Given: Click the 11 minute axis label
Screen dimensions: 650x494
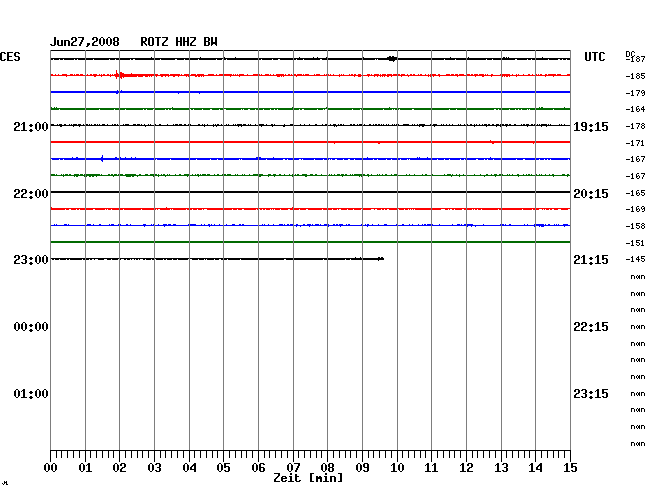Looking at the screenshot, I should click(431, 468).
